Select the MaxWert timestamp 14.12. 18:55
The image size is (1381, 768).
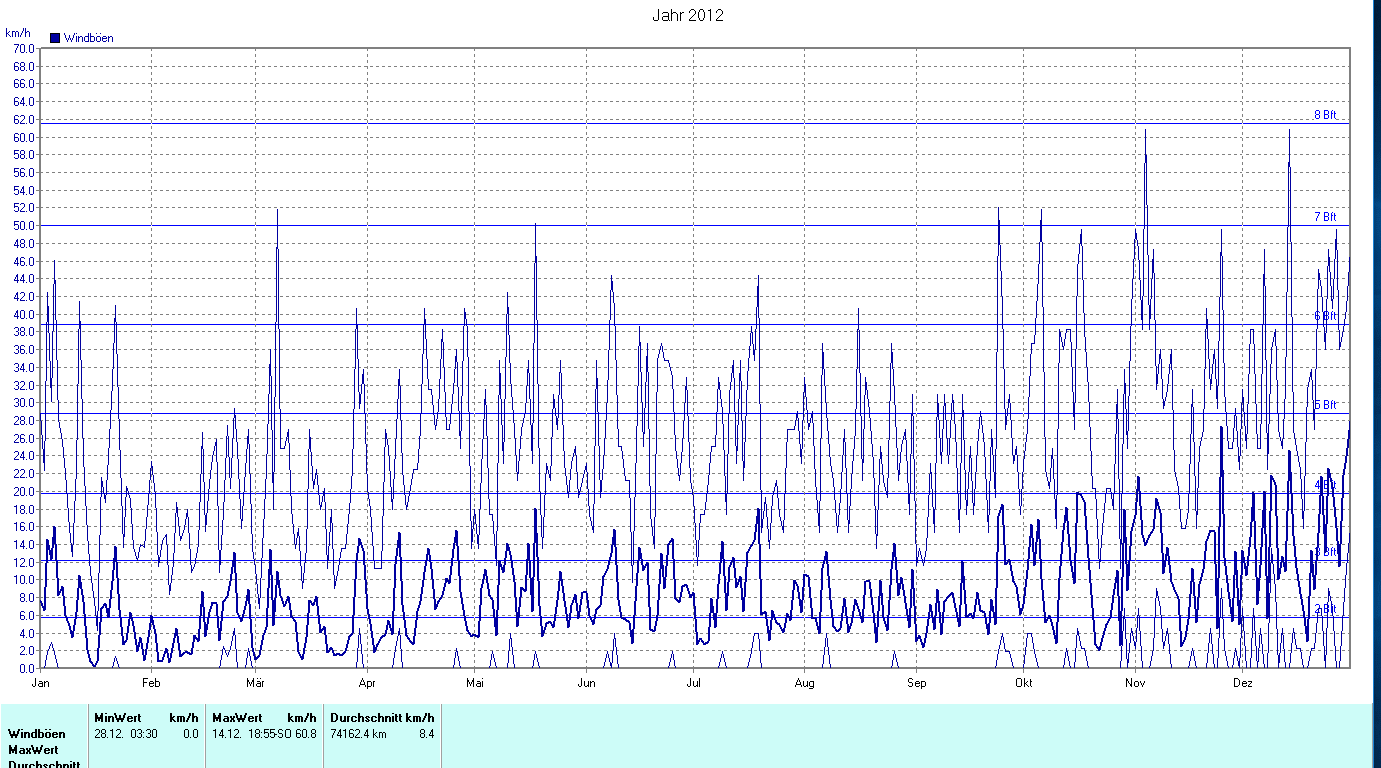coord(242,734)
